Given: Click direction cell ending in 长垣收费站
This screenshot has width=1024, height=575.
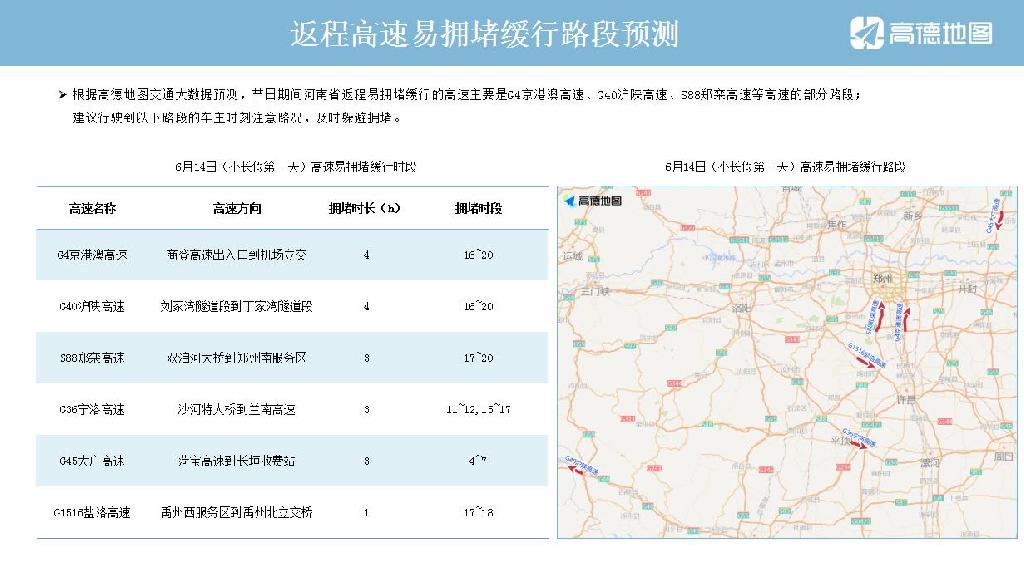Looking at the screenshot, I should coord(236,461).
